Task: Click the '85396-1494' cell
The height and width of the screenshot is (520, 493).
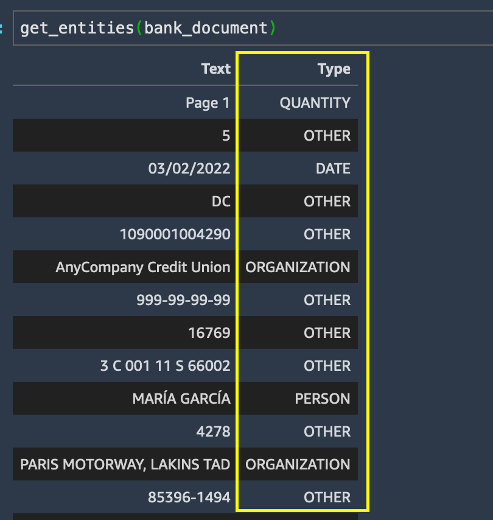Action: coord(189,497)
